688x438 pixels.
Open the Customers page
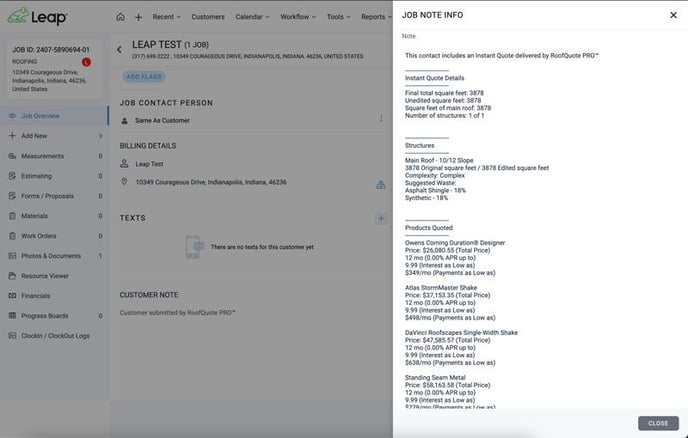pyautogui.click(x=208, y=17)
